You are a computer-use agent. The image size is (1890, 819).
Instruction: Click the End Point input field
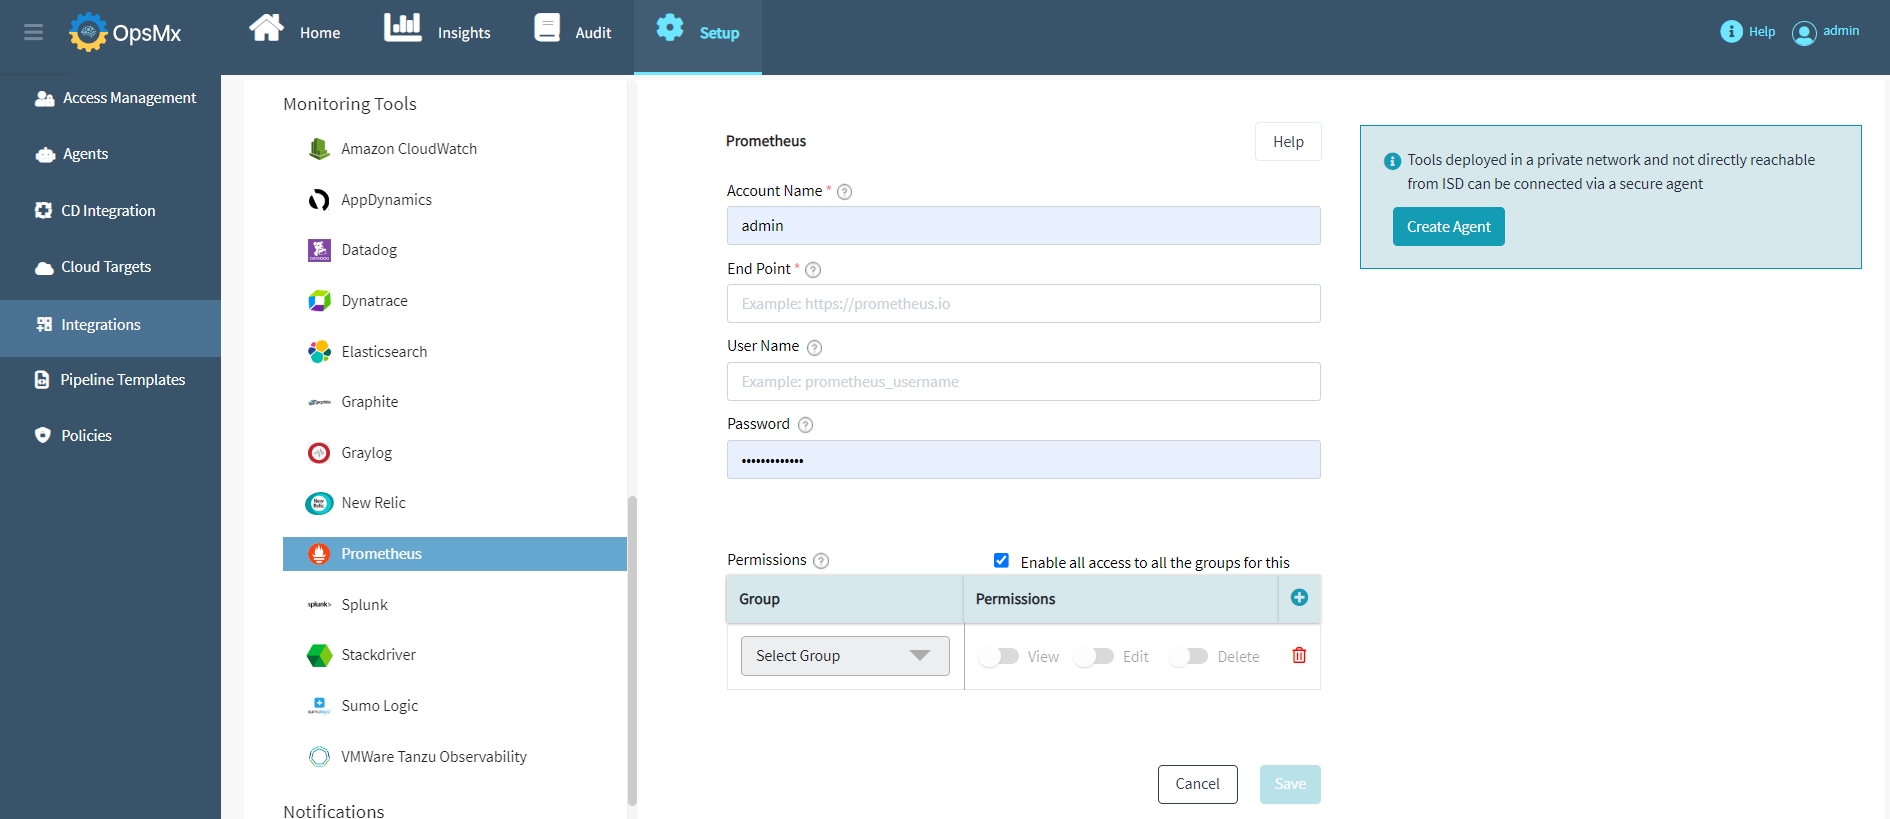tap(1023, 304)
